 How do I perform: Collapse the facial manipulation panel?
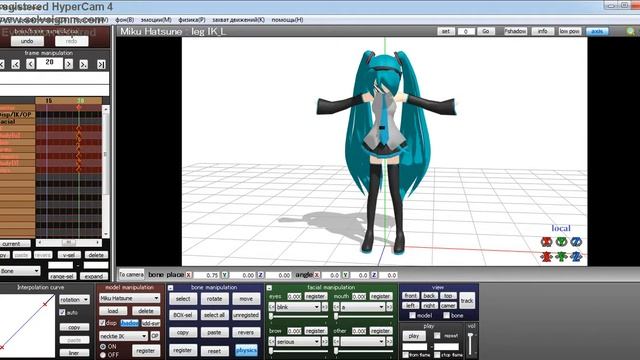tap(269, 288)
